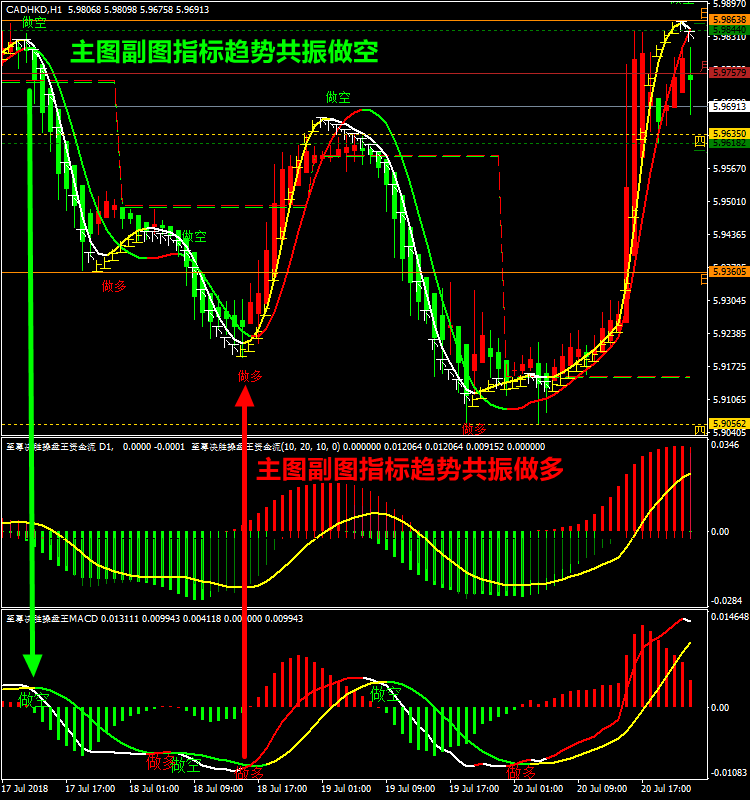Select the orange 5.93605 price tag

tap(727, 272)
